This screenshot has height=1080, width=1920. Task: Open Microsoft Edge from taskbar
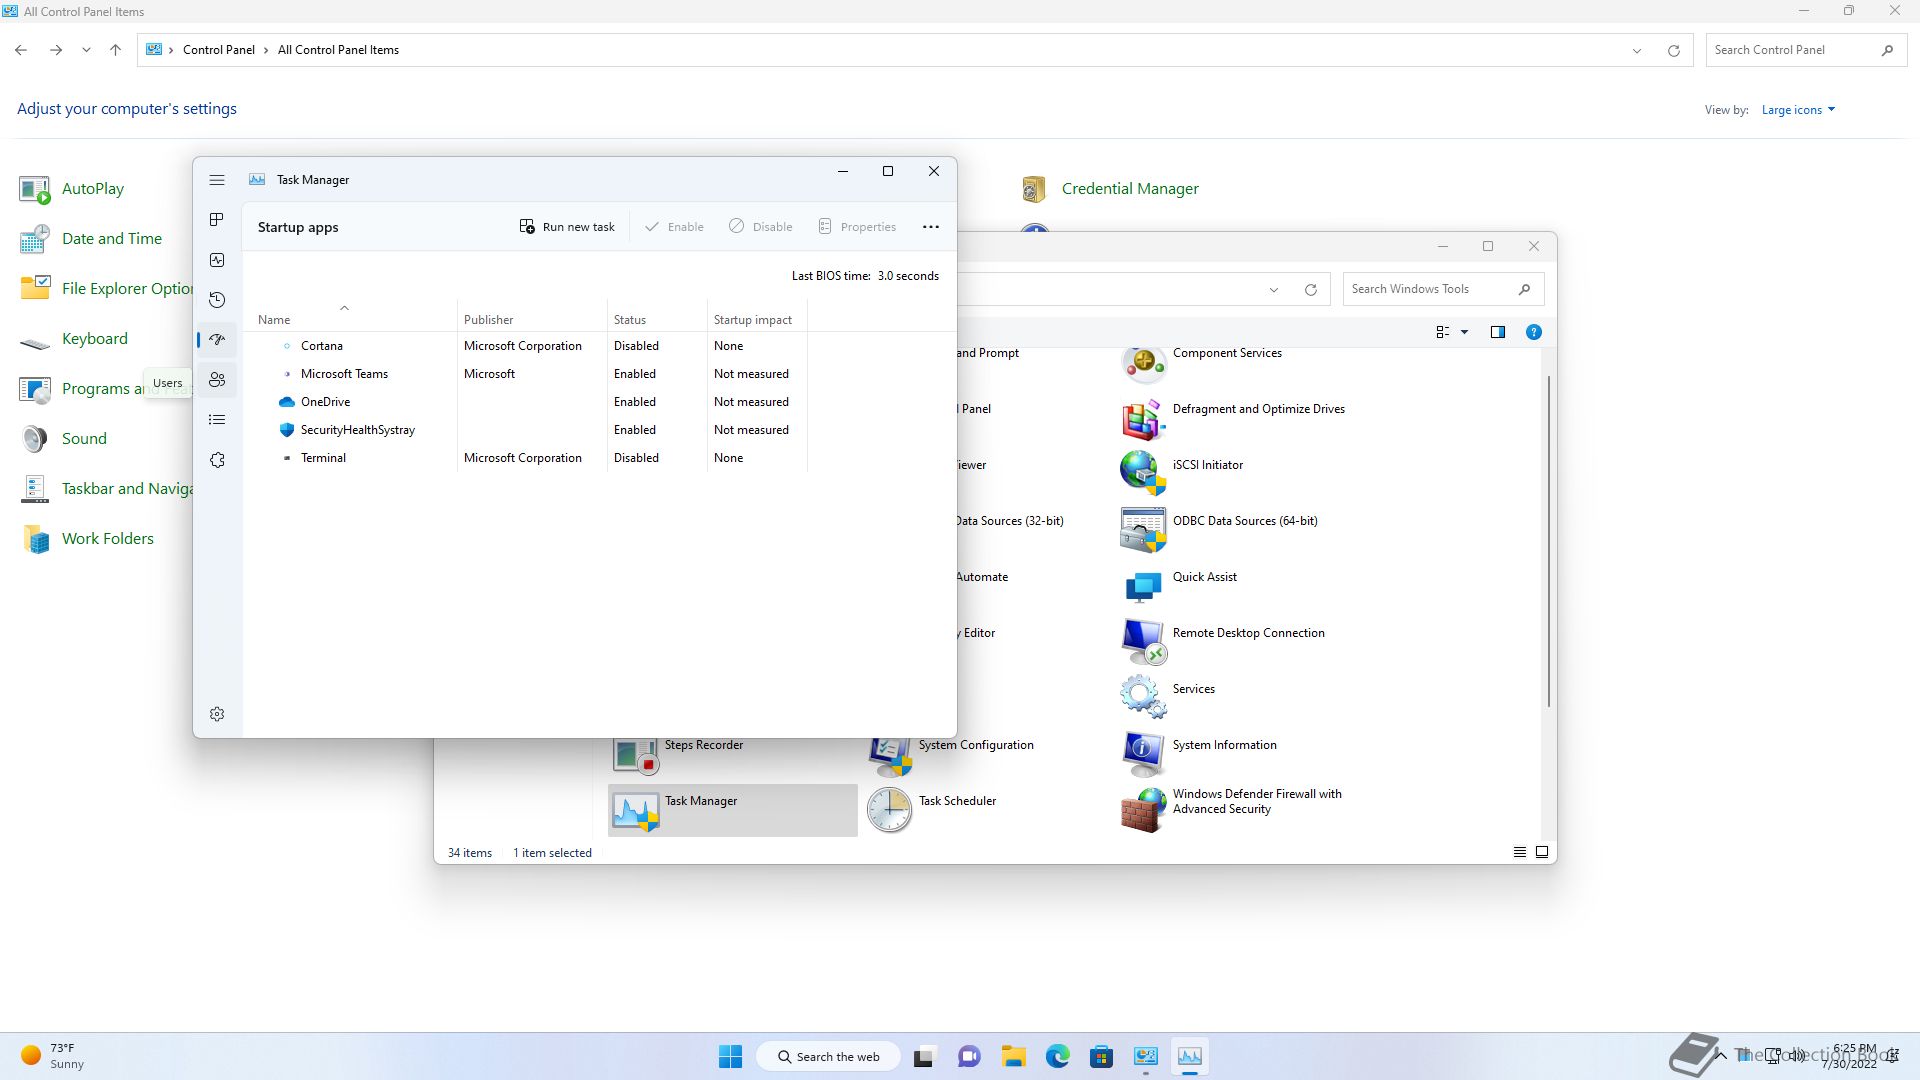1057,1056
